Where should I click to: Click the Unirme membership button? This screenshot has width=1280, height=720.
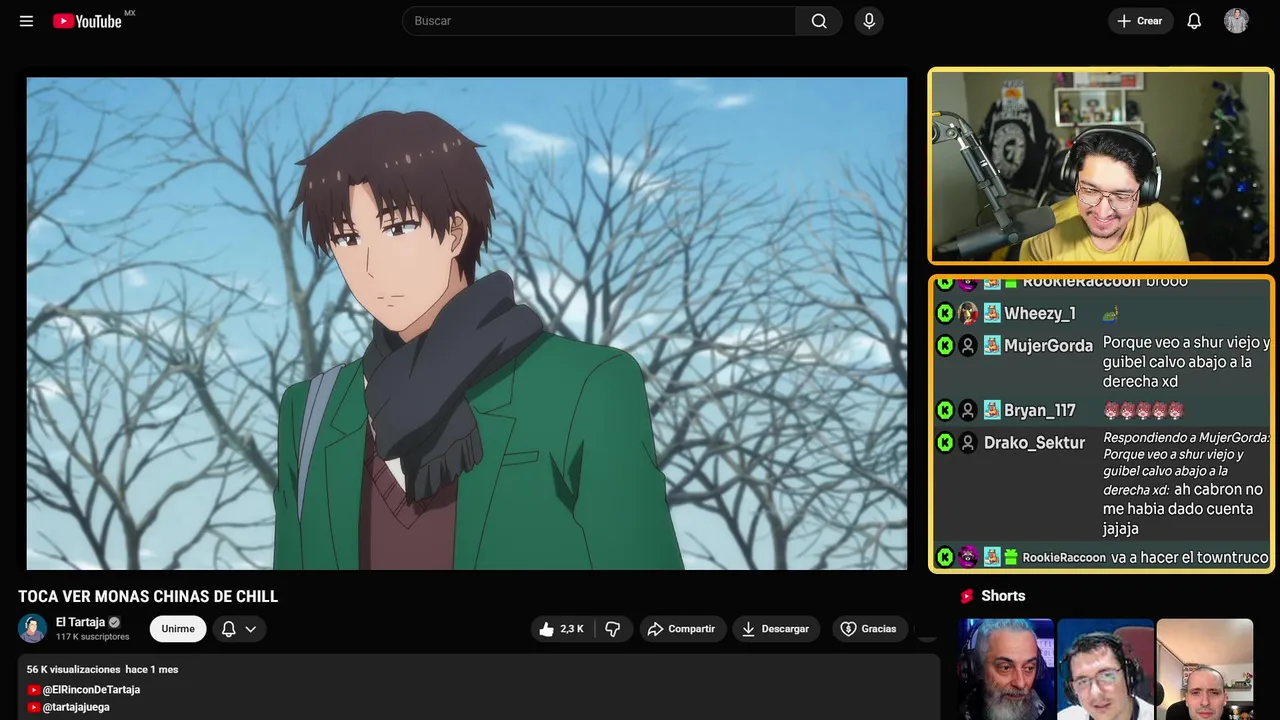coord(178,629)
